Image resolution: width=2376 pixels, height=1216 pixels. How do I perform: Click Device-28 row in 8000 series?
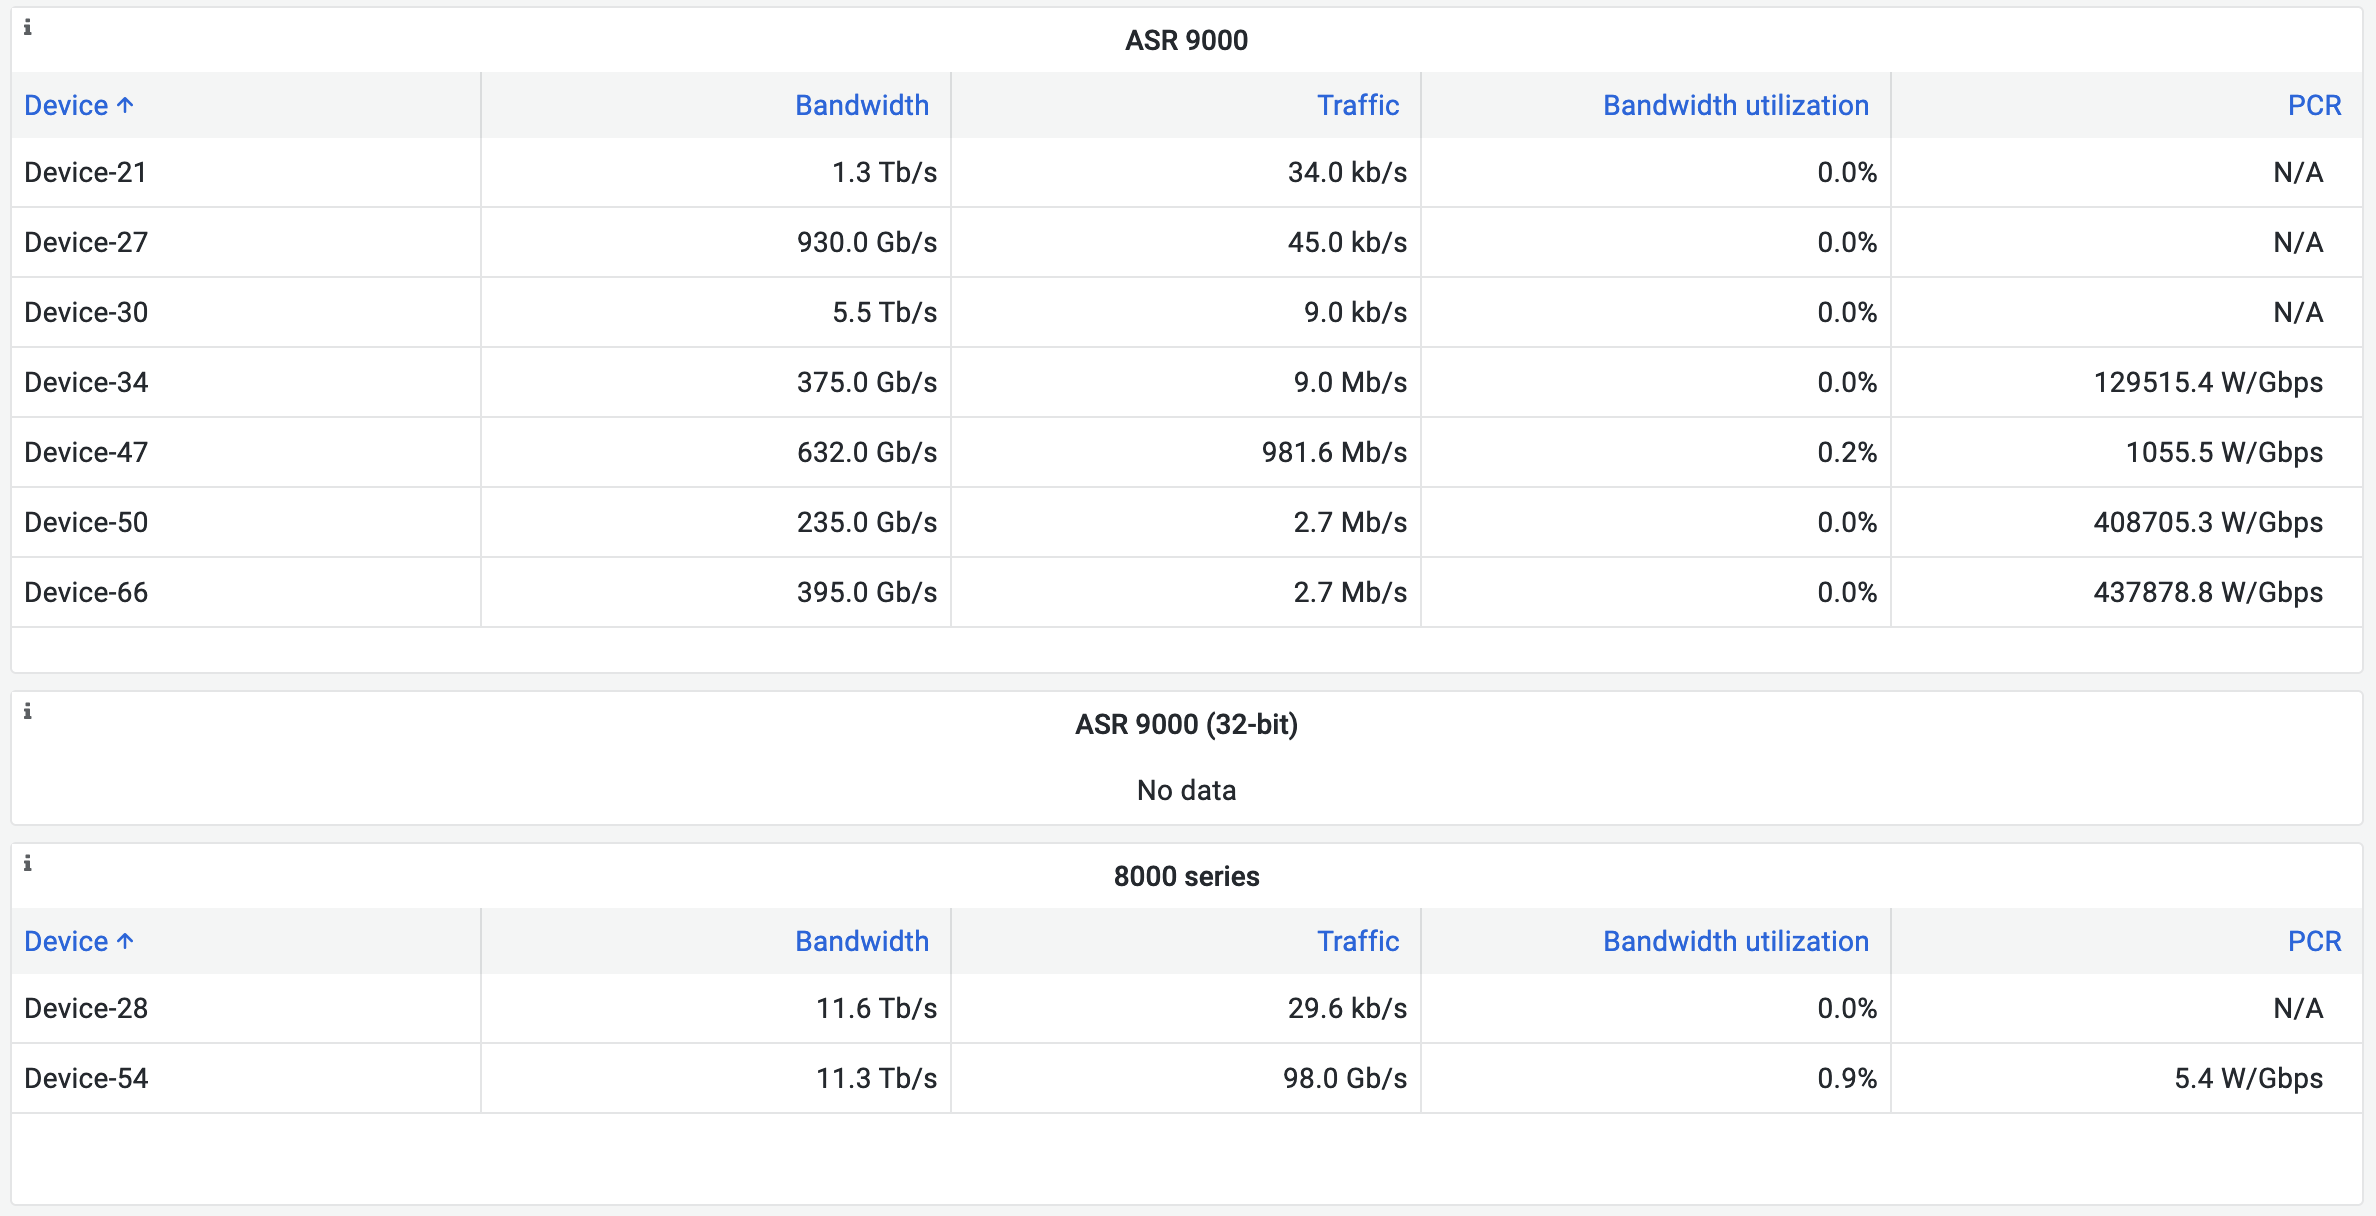(86, 1008)
